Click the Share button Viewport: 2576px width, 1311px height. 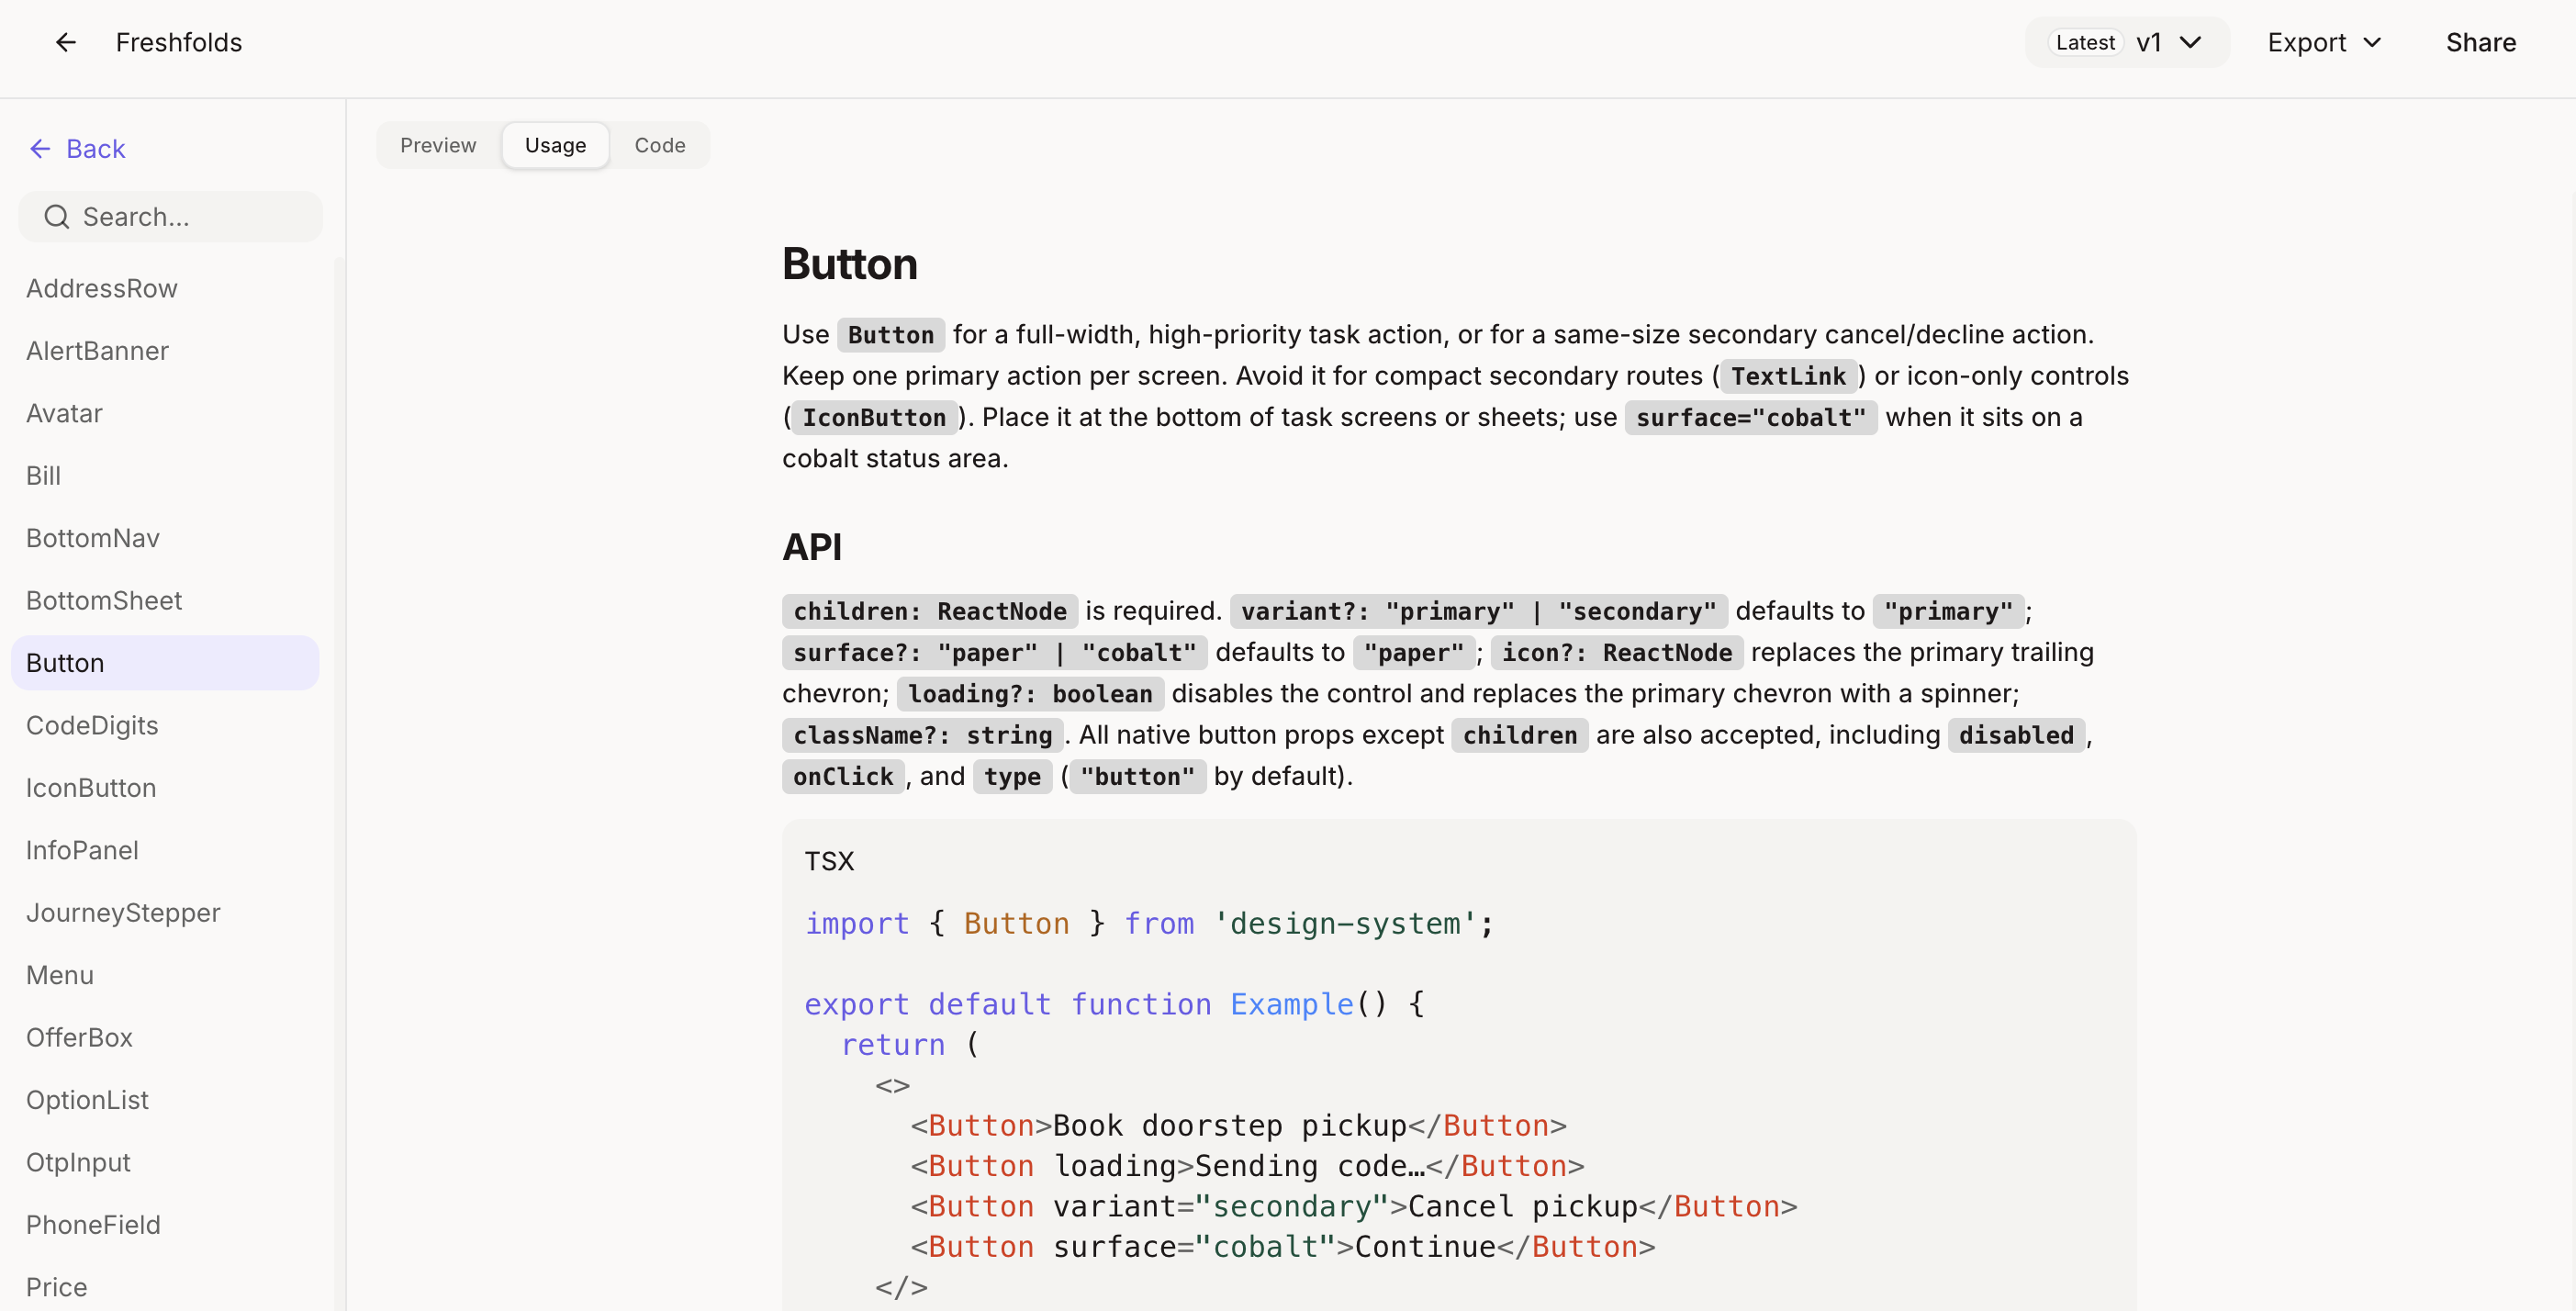(2480, 42)
